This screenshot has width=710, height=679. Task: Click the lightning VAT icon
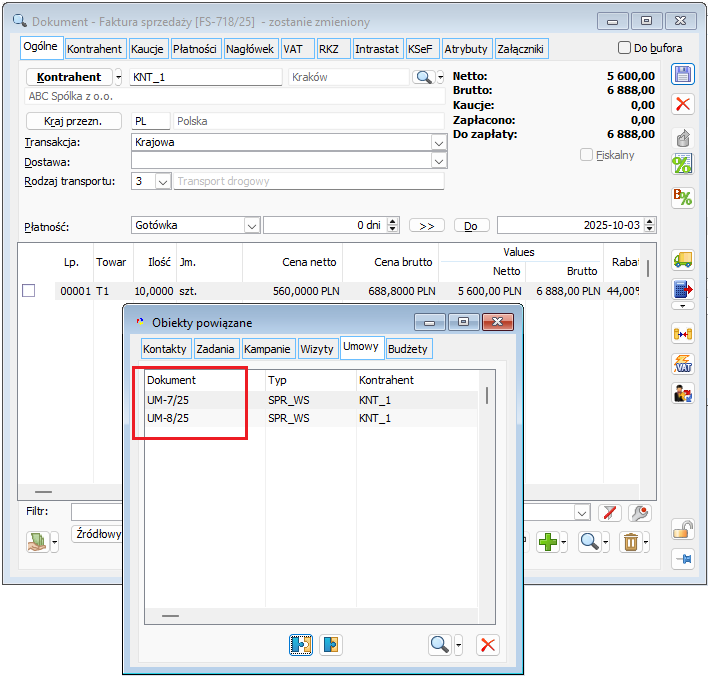point(684,364)
